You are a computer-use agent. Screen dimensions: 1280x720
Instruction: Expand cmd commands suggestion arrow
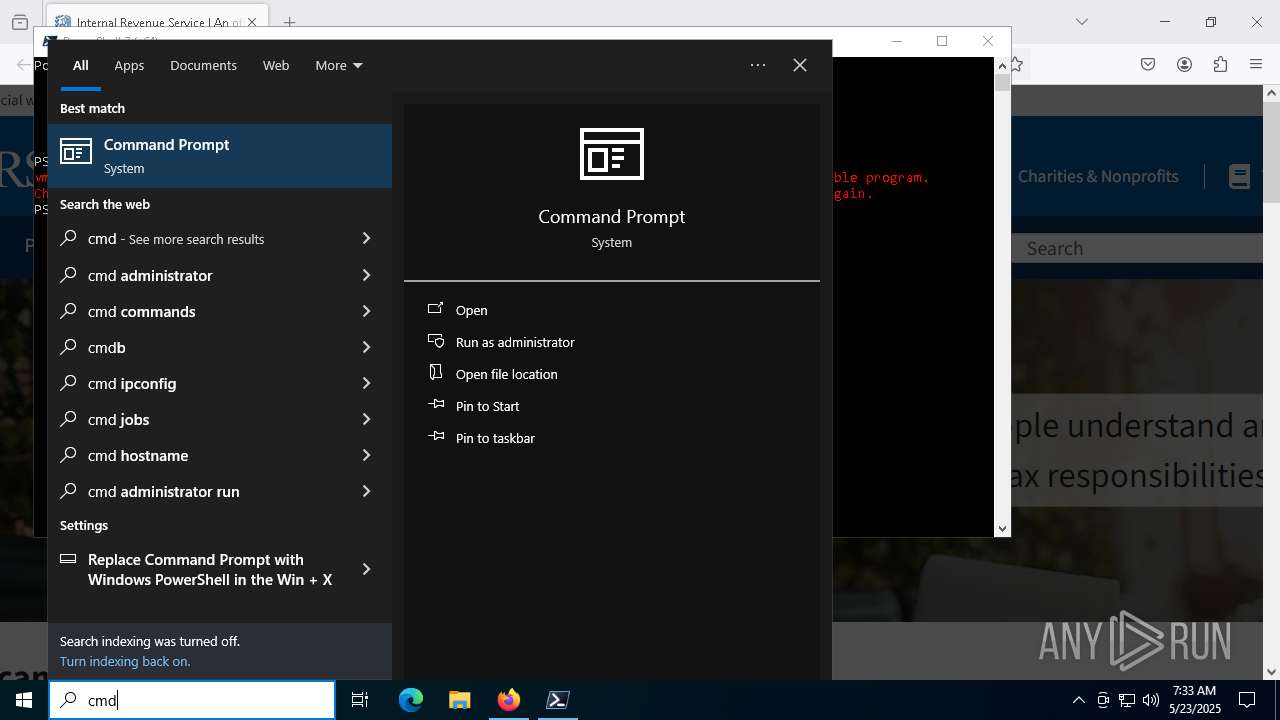[366, 311]
